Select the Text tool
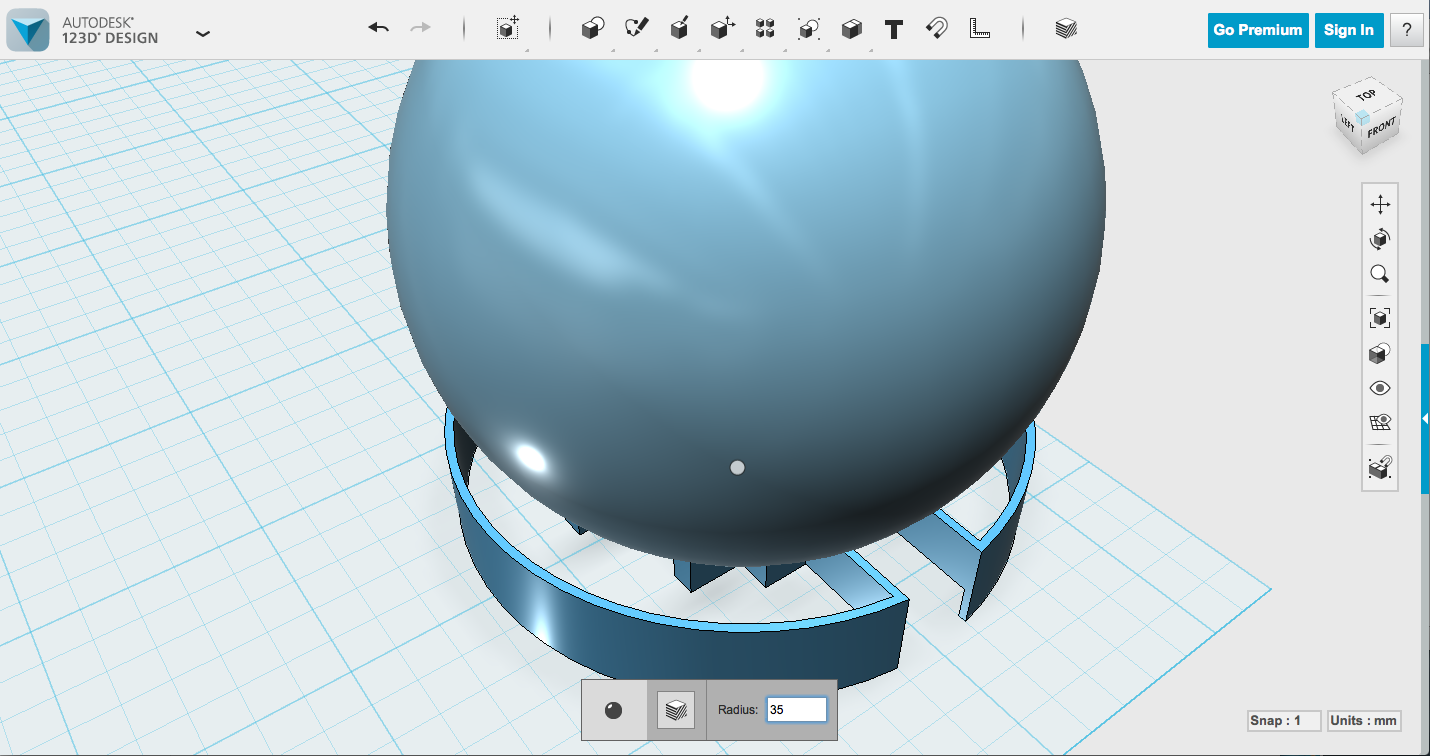 pos(893,29)
